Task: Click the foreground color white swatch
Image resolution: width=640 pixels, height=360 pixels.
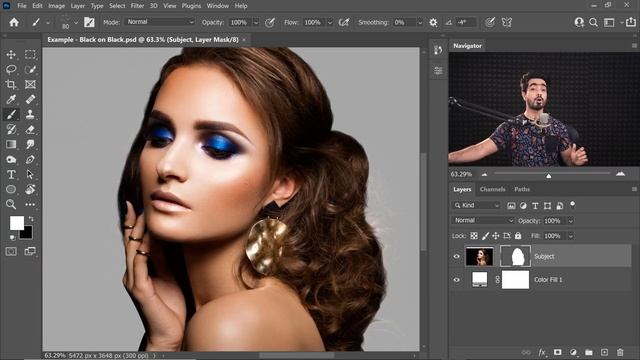Action: coord(16,223)
